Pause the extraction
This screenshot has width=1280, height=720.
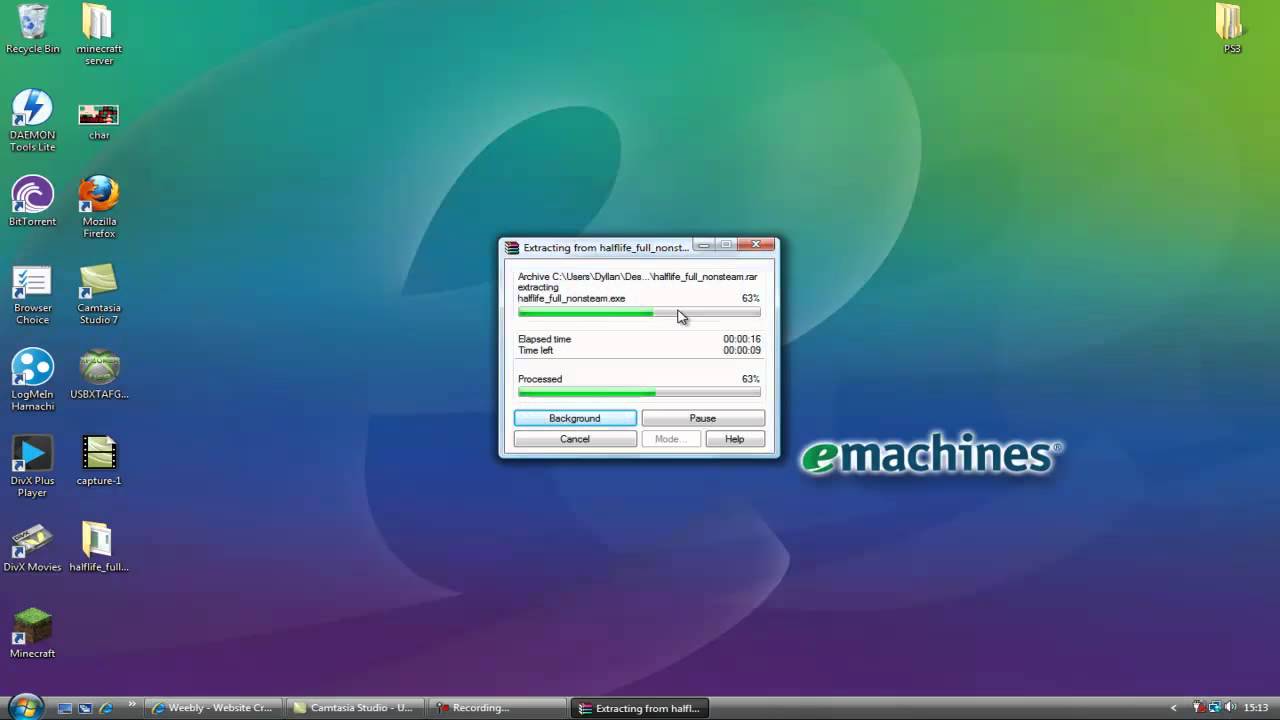tap(703, 418)
